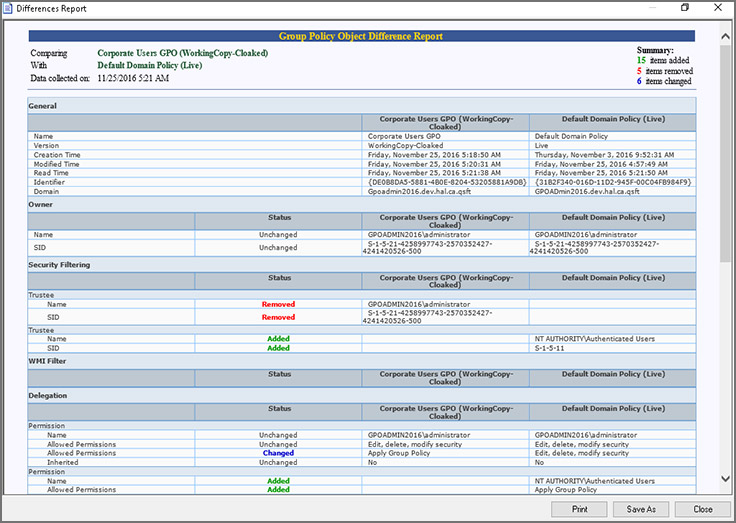Screen dimensions: 736x523
Task: Restore the window using title bar button
Action: point(685,8)
